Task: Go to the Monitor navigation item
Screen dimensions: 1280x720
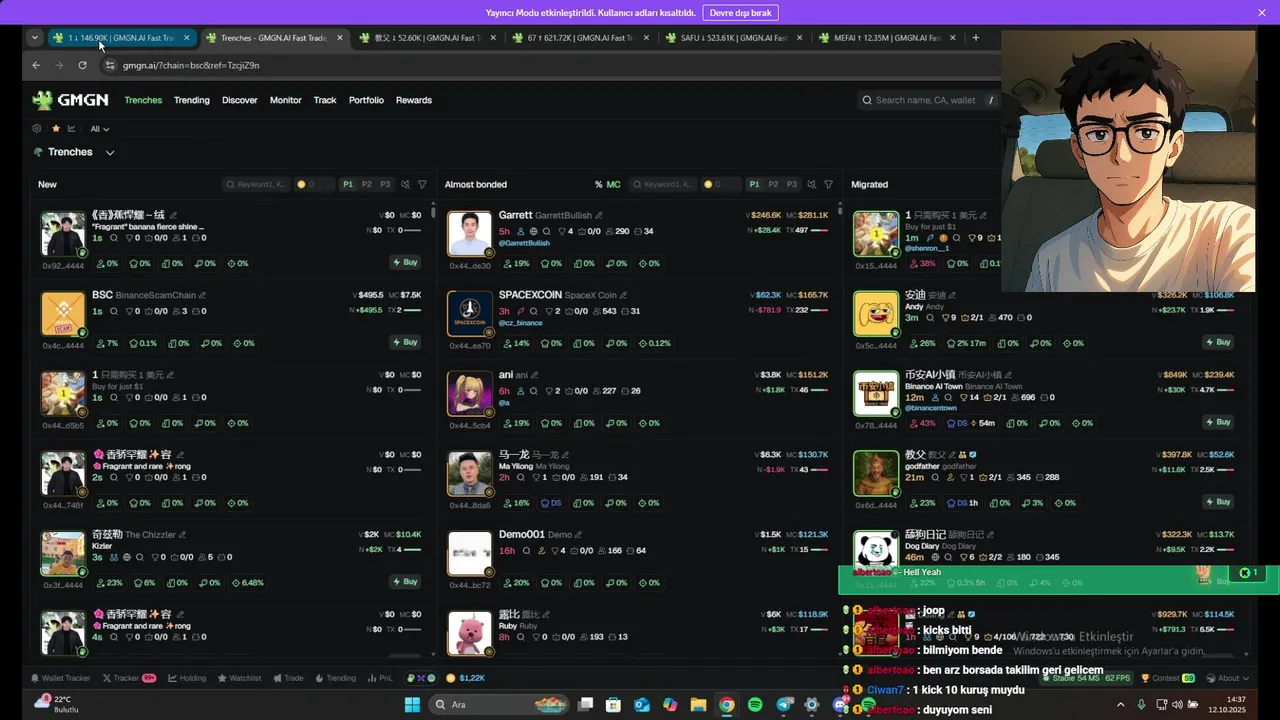Action: coord(285,100)
